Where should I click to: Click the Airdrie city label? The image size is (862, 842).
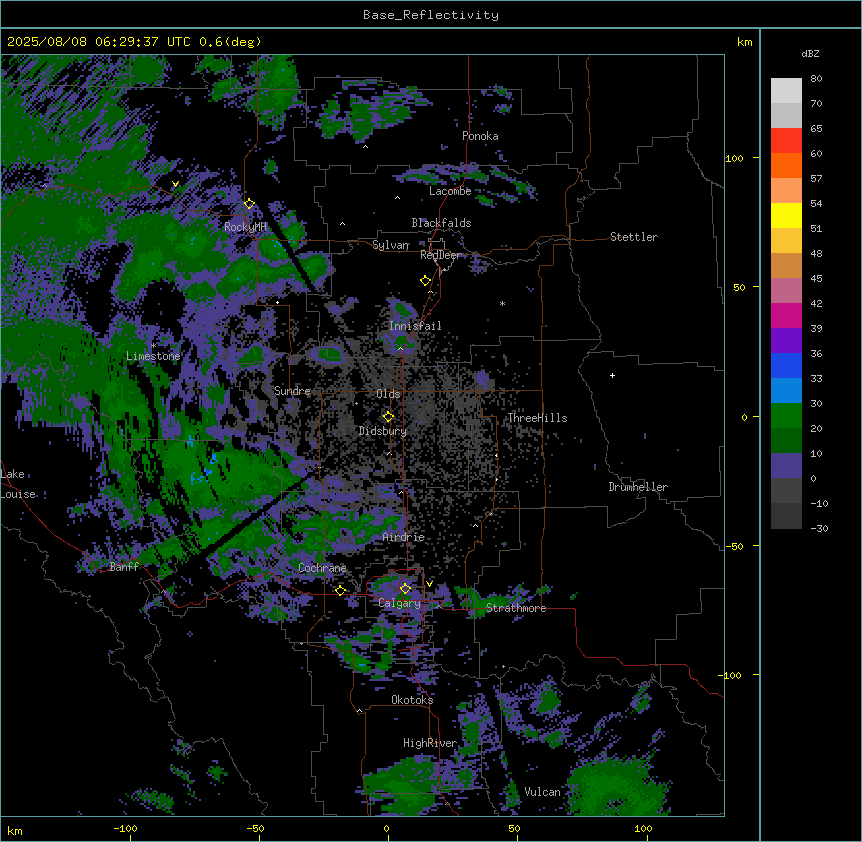(x=404, y=537)
